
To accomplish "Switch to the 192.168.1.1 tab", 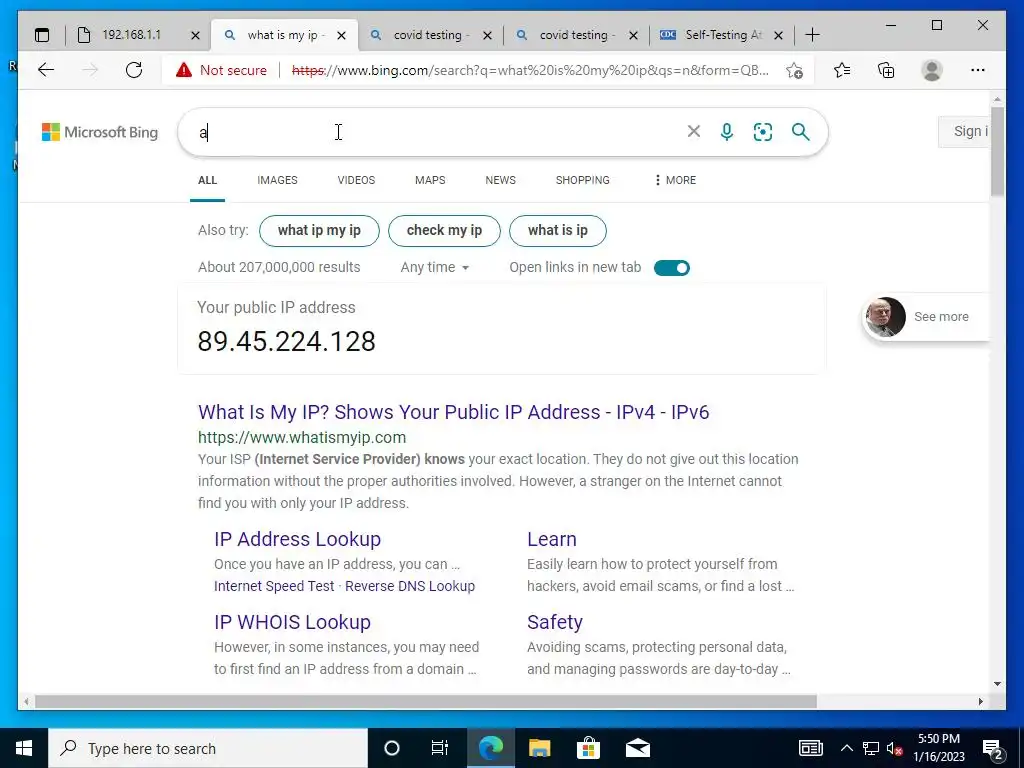I will pyautogui.click(x=131, y=35).
